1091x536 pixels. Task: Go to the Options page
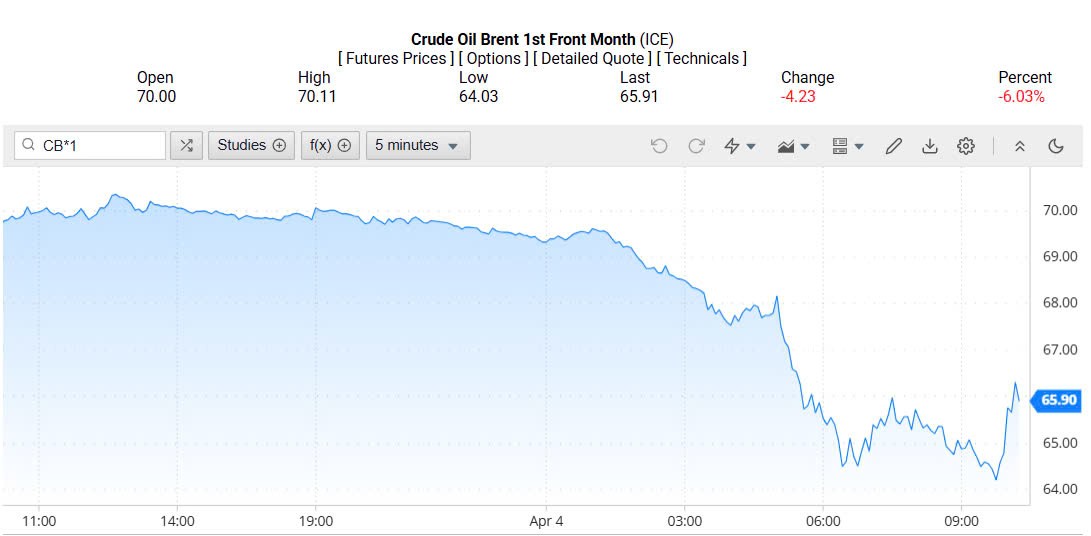[x=494, y=59]
